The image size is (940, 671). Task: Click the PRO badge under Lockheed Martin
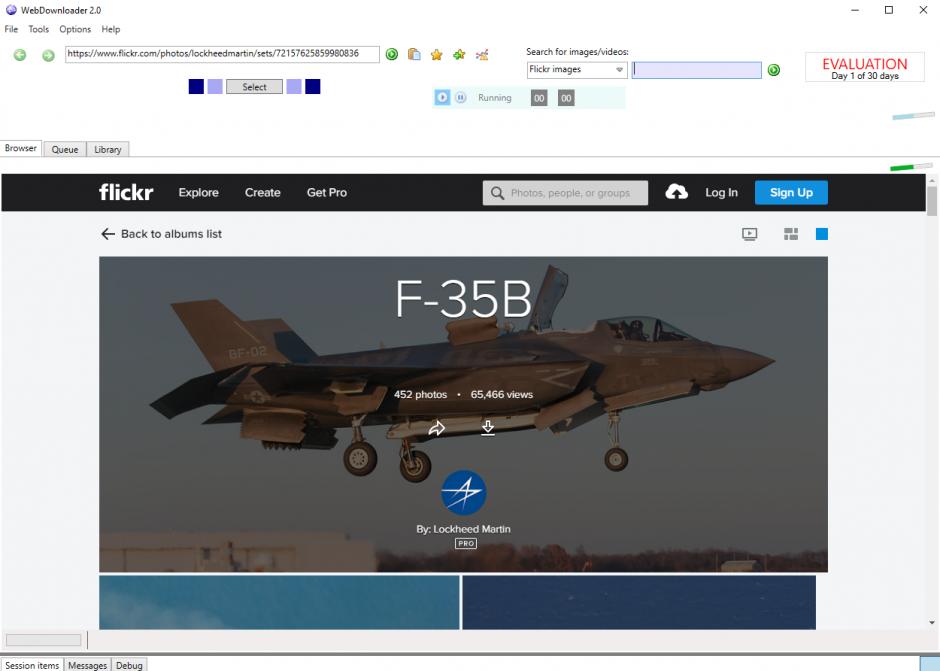coord(466,543)
